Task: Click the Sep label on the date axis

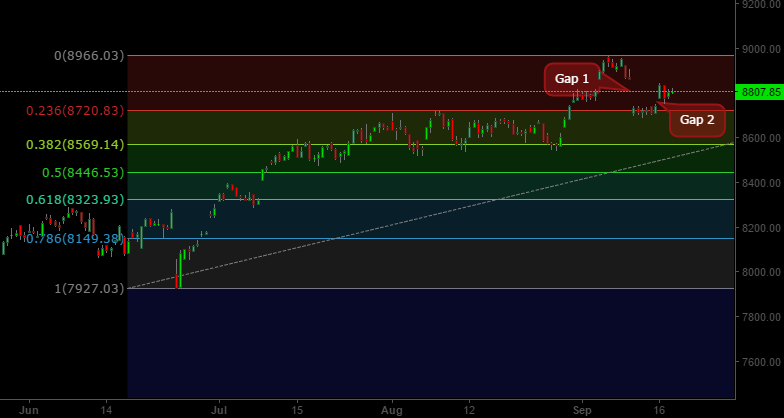Action: (x=582, y=410)
